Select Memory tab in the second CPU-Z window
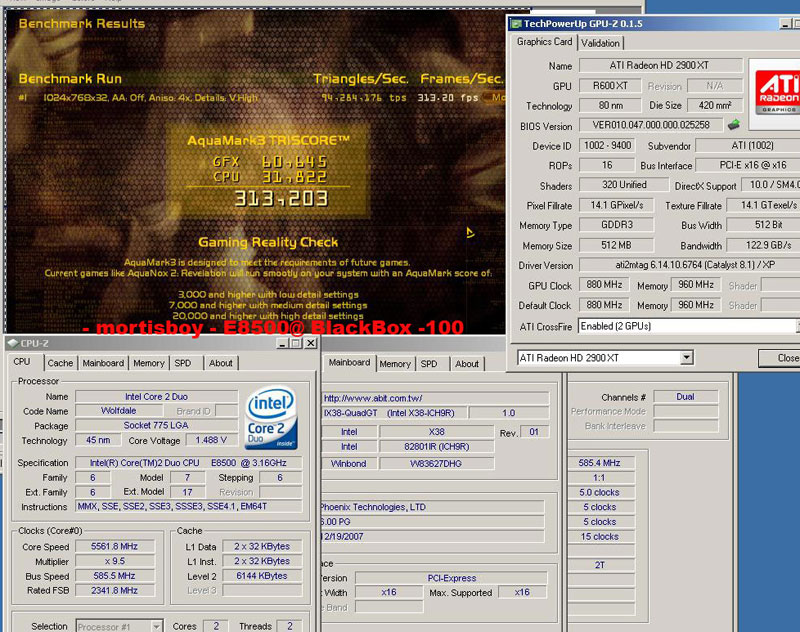Screen dimensions: 800x632 tap(395, 364)
